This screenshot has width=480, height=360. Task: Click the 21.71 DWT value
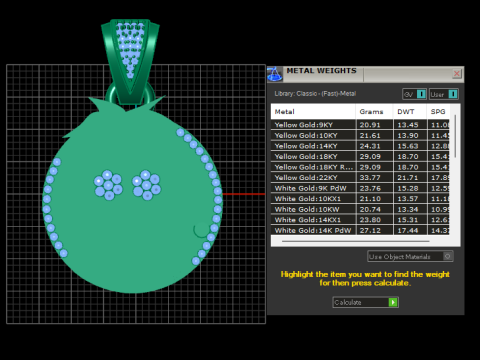tap(408, 178)
